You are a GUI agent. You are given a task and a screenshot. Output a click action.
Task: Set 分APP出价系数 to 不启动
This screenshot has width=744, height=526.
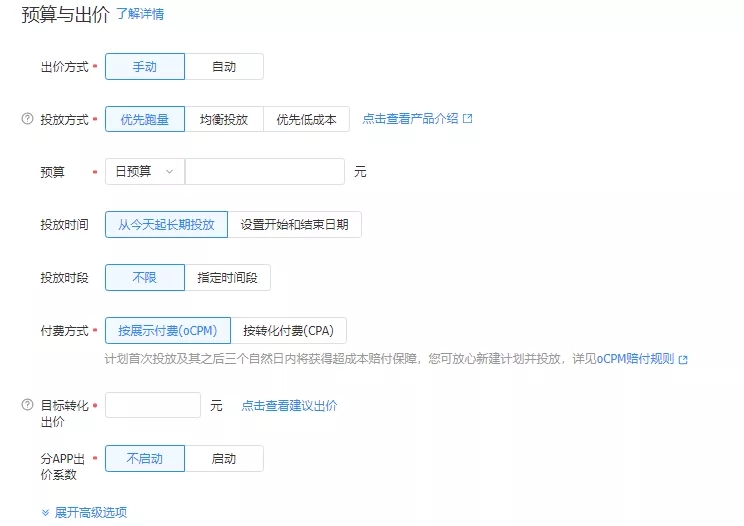point(145,459)
